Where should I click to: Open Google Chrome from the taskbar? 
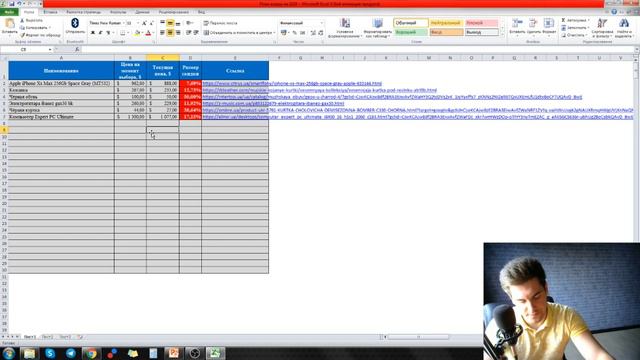point(91,353)
